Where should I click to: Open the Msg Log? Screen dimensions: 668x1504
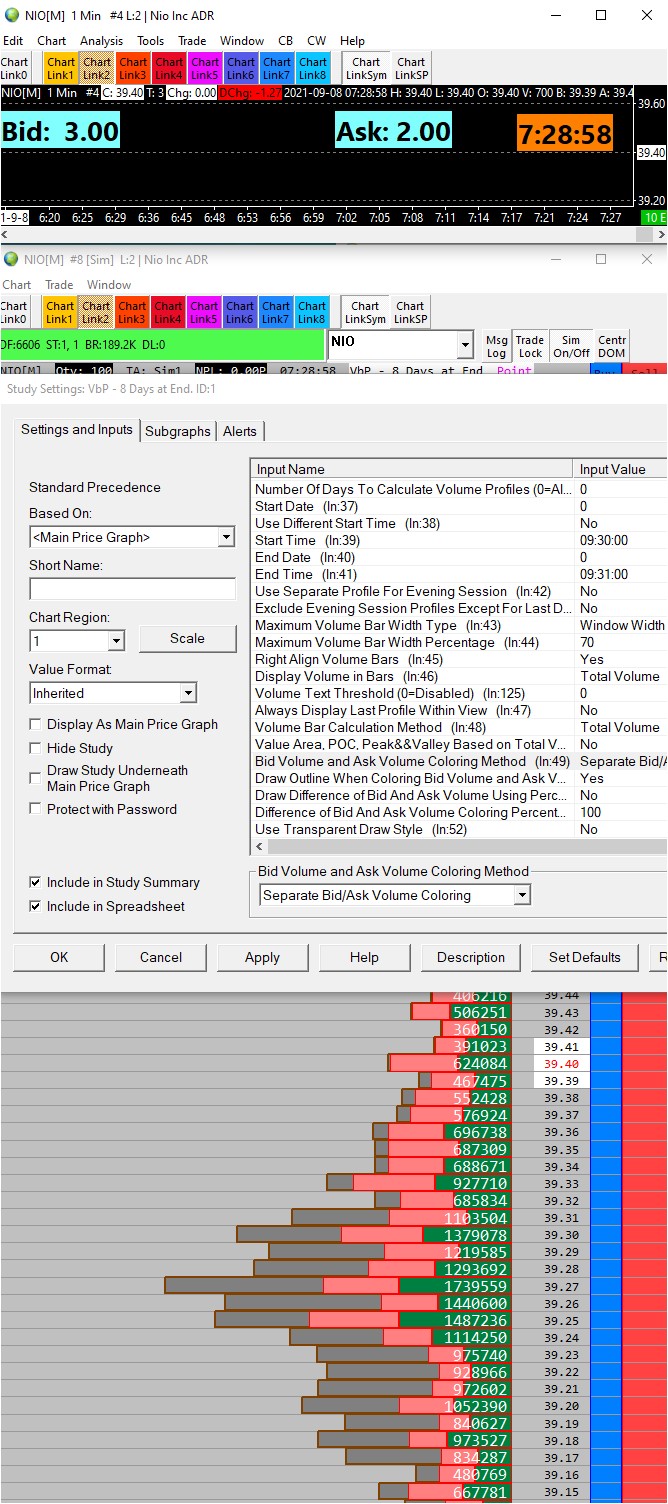496,346
